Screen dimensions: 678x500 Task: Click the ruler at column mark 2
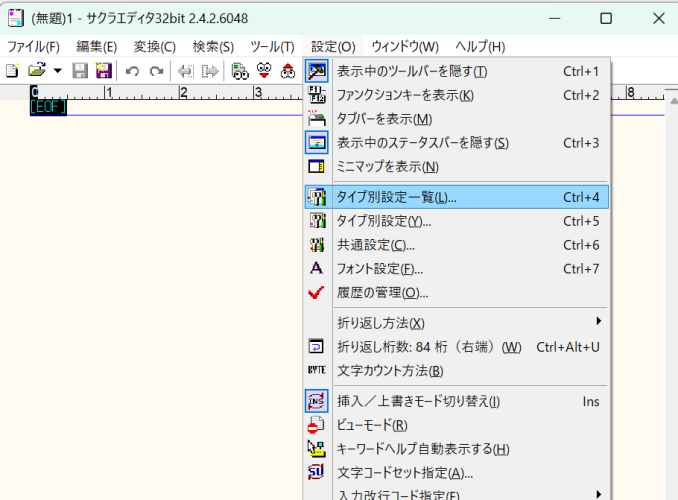coord(183,93)
